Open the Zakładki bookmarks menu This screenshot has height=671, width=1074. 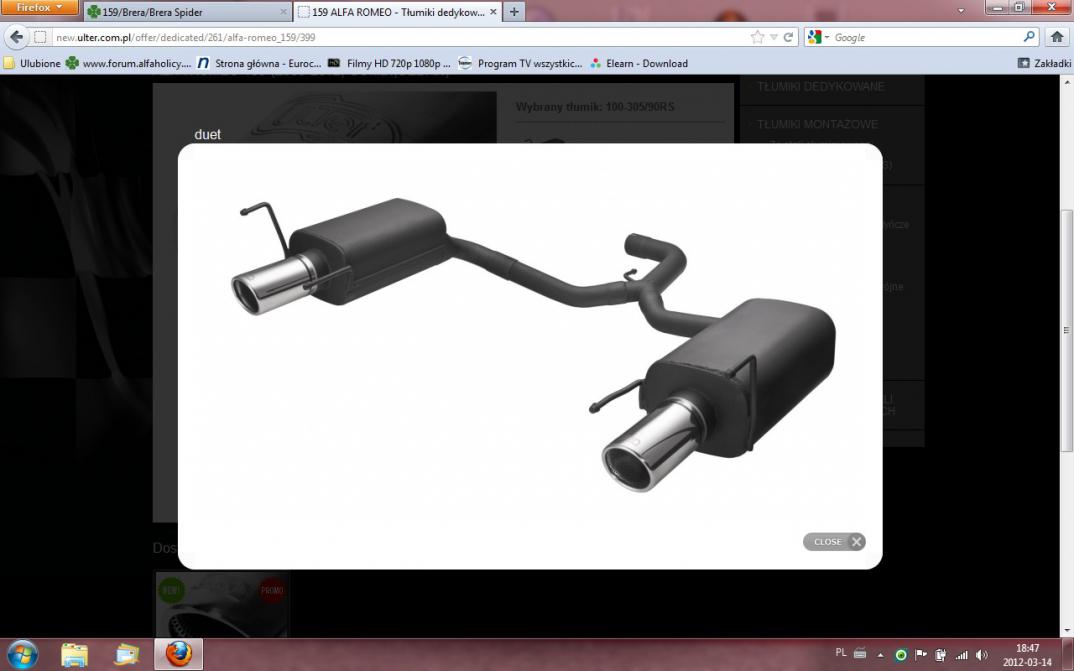tap(1044, 63)
